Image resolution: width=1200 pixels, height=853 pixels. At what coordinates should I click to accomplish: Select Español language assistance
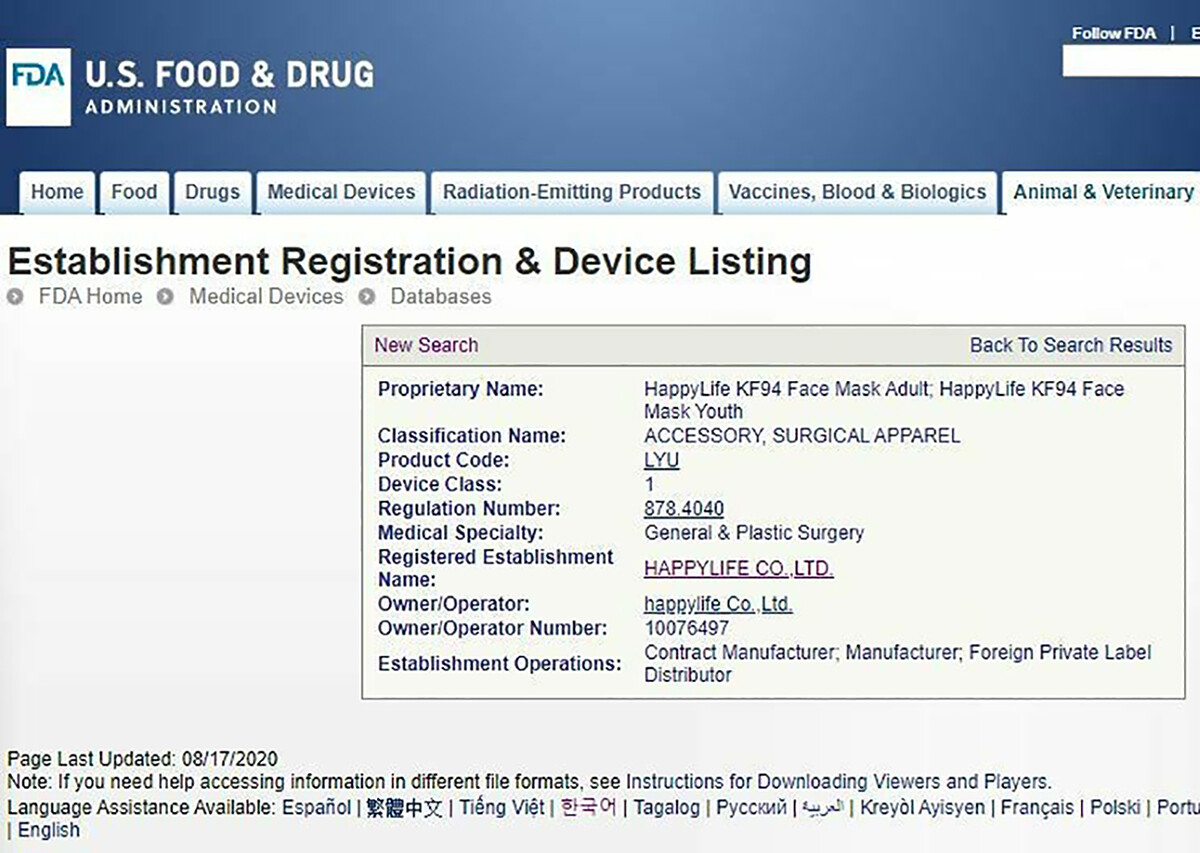pos(316,808)
